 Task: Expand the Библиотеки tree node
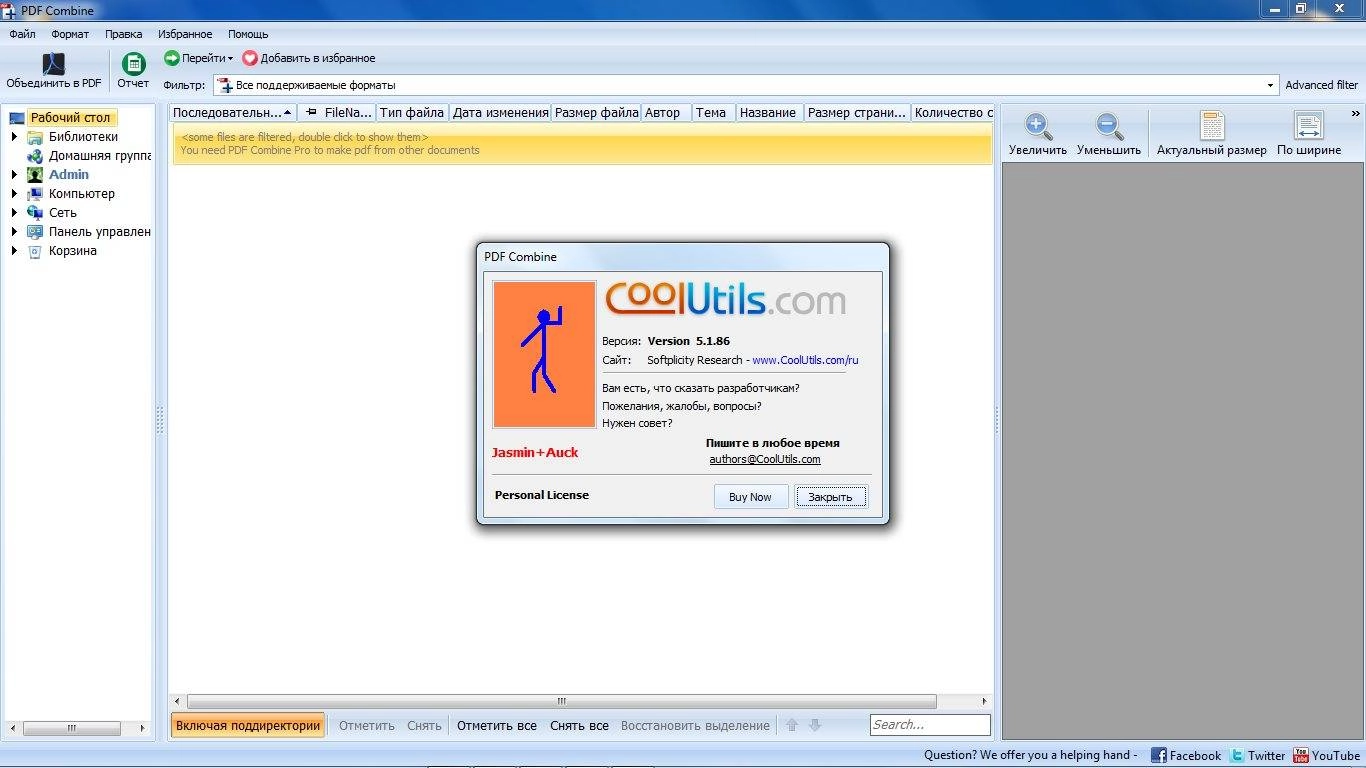(14, 137)
